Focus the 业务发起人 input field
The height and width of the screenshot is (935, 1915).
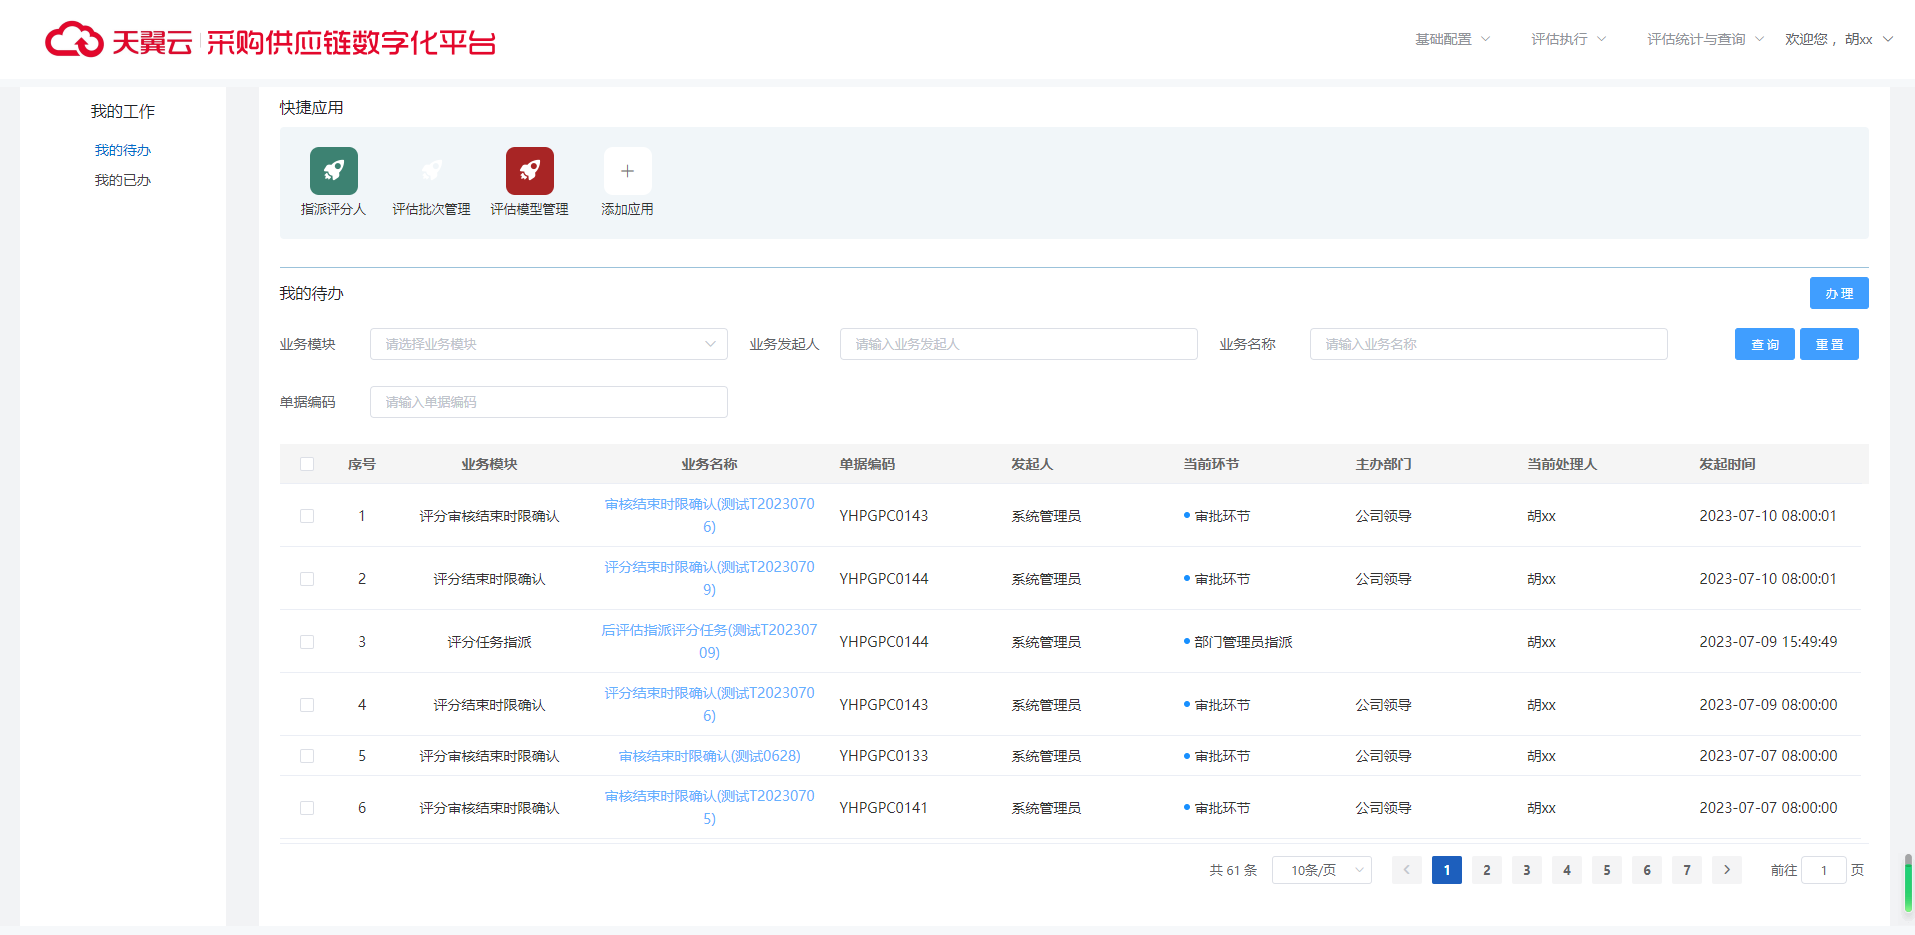[1019, 344]
